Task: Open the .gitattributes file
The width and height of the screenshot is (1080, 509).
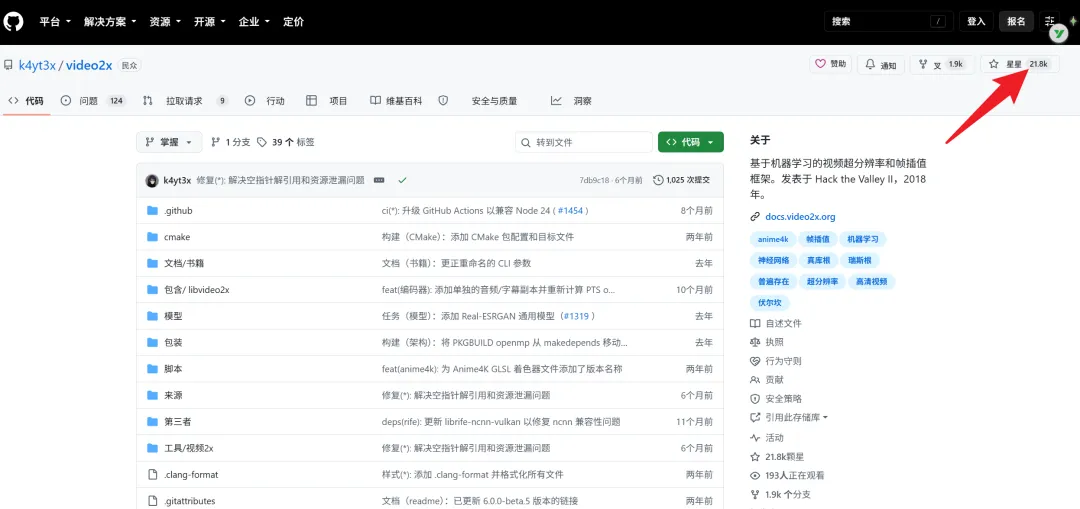Action: [x=189, y=501]
